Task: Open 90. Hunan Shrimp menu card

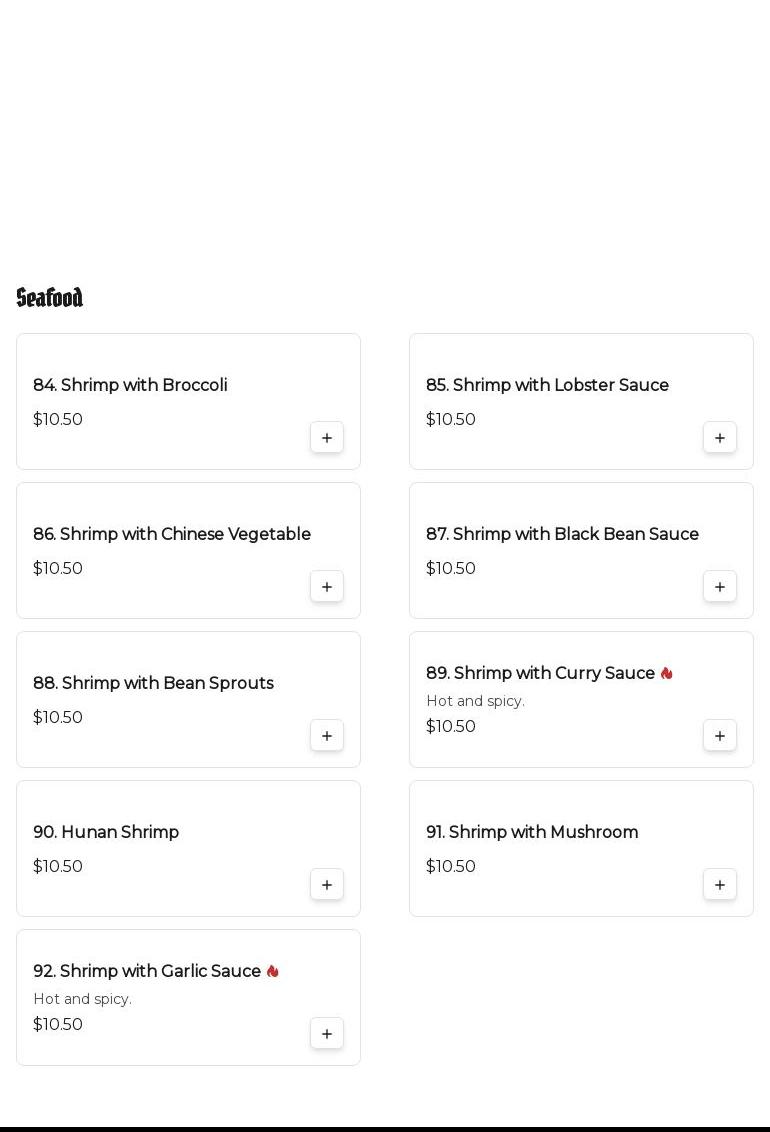Action: tap(106, 832)
